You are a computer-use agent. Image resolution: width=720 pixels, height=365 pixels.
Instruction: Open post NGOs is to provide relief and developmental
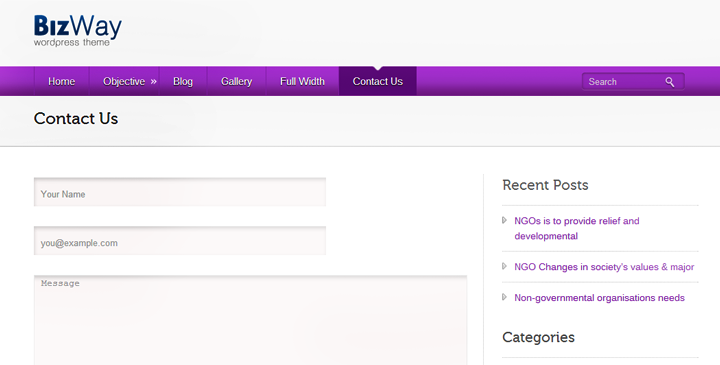(577, 228)
